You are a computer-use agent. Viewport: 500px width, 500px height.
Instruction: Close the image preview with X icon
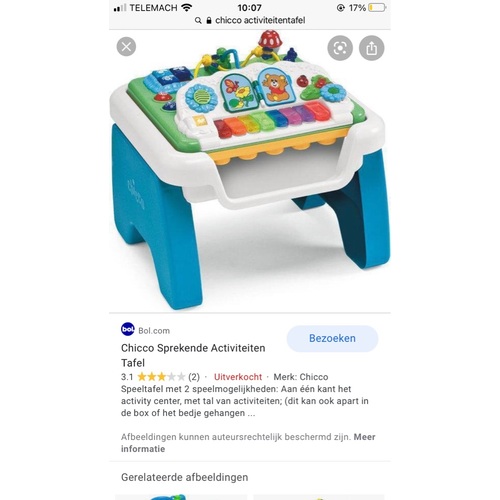click(126, 47)
